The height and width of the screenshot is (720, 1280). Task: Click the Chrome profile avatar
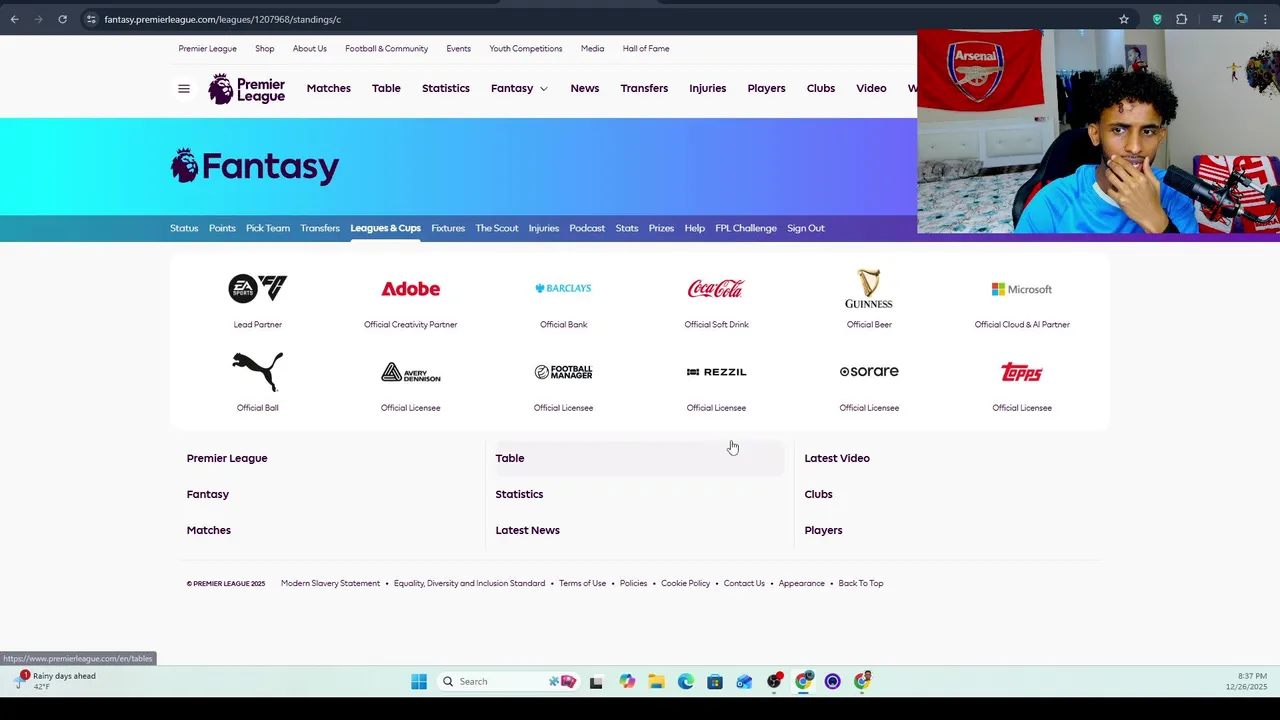1241,19
